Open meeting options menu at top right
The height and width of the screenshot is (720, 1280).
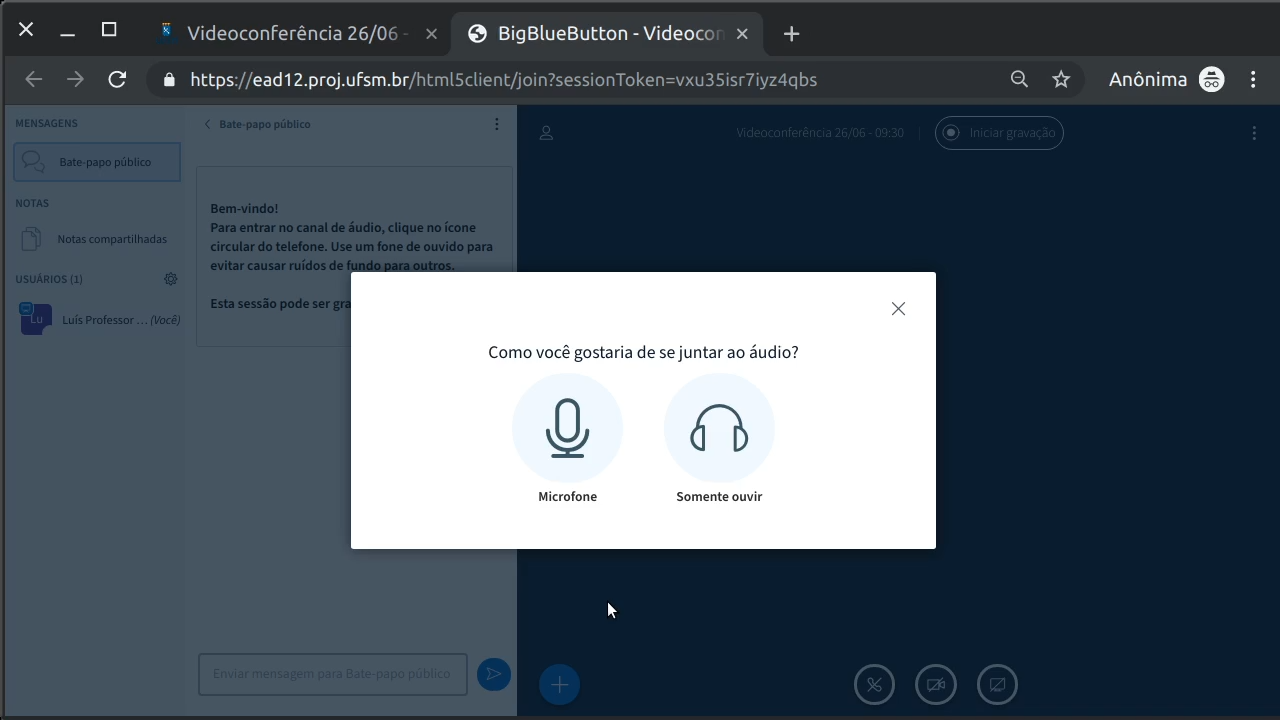tap(1254, 133)
